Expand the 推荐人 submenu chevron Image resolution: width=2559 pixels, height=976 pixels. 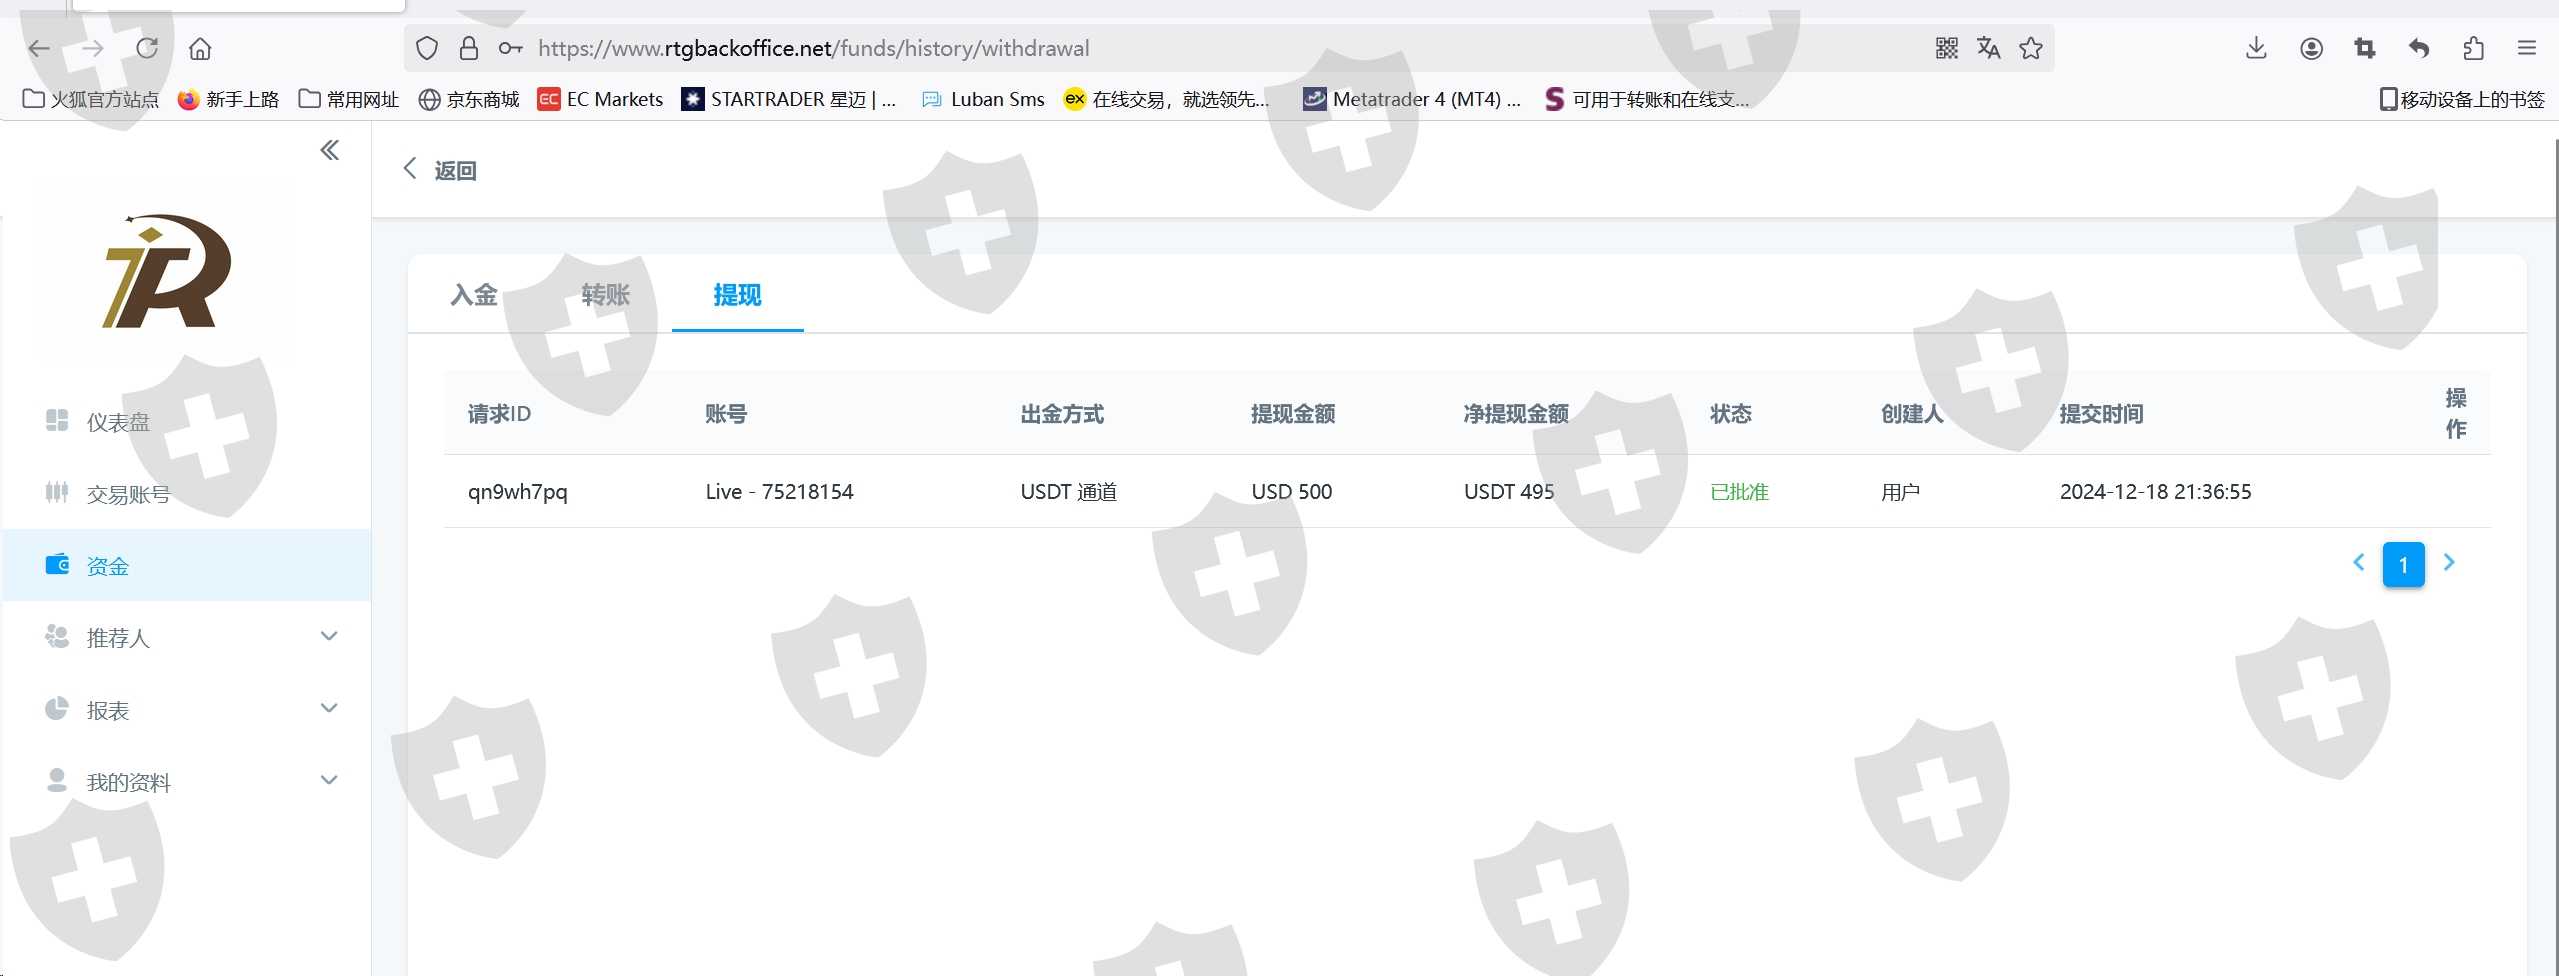(329, 636)
